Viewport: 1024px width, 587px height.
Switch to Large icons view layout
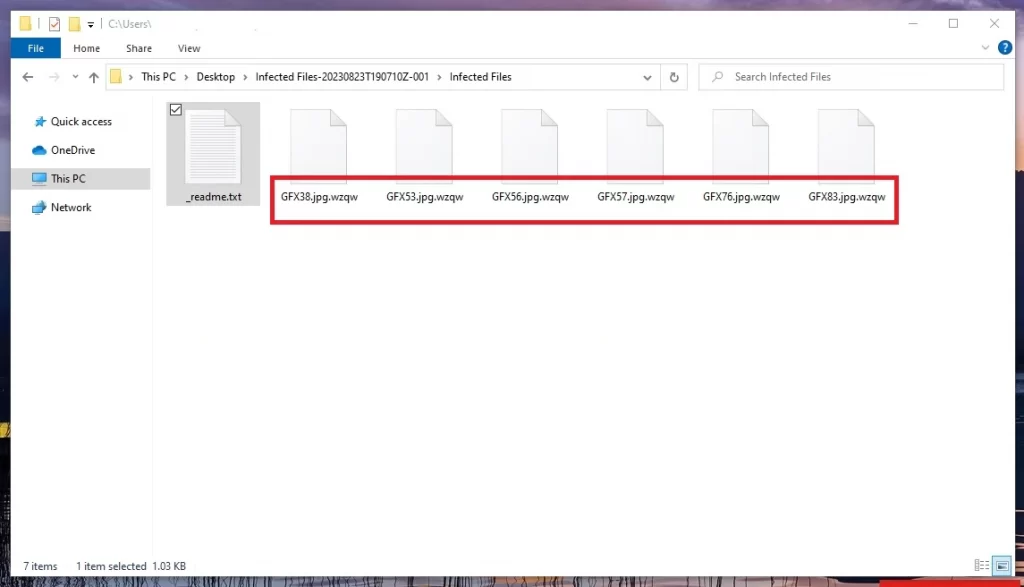1002,565
